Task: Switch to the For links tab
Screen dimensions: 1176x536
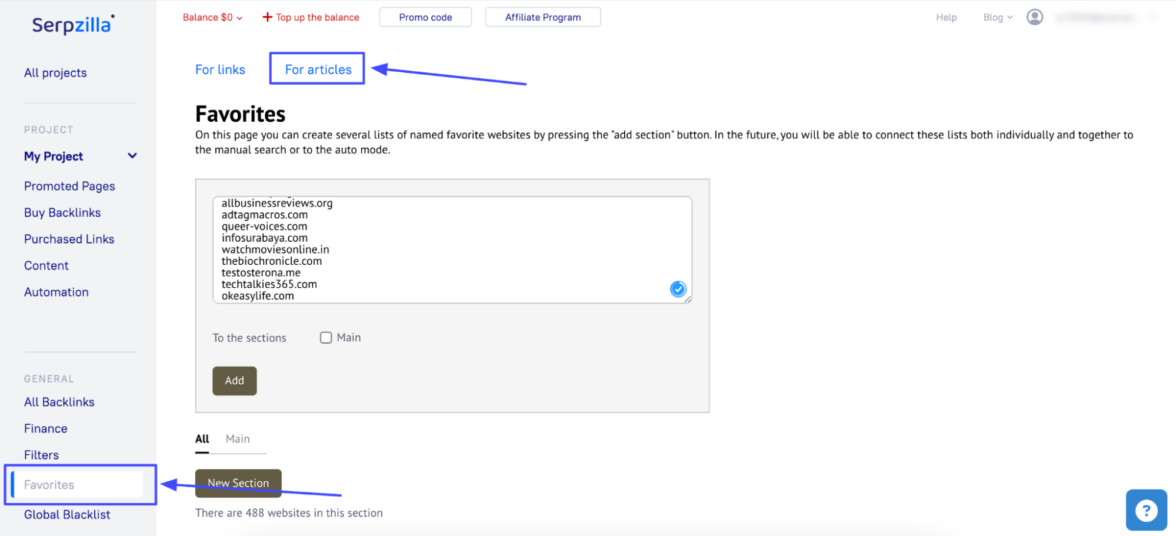Action: tap(220, 69)
